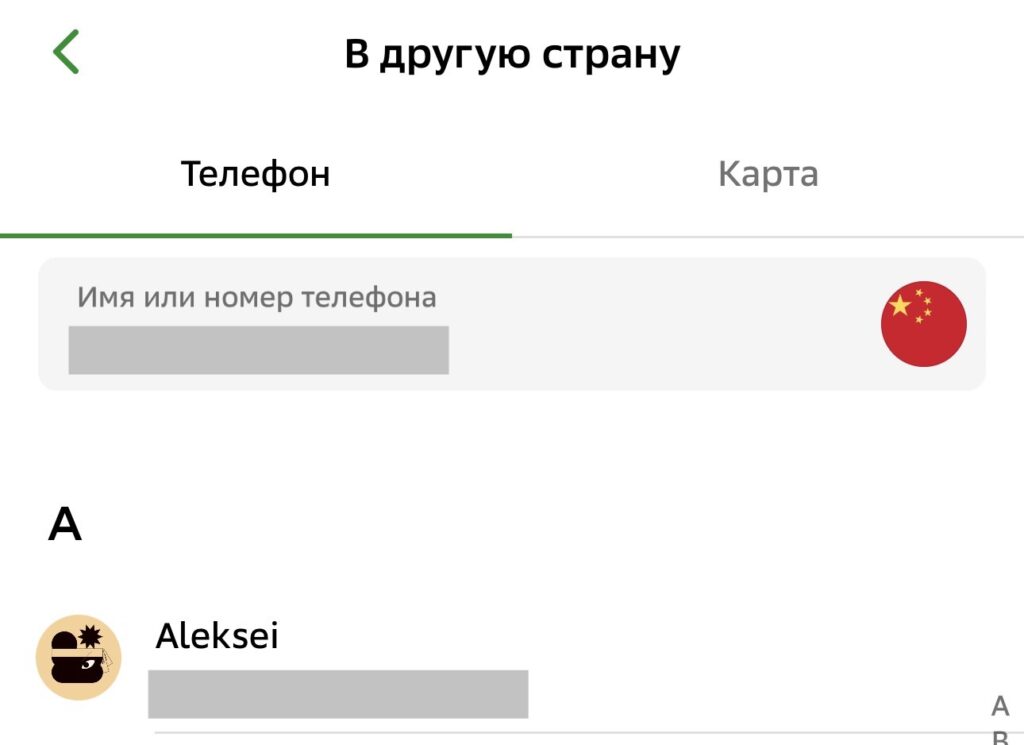Choose the Aleksei contact name
The width and height of the screenshot is (1024, 745).
click(217, 636)
